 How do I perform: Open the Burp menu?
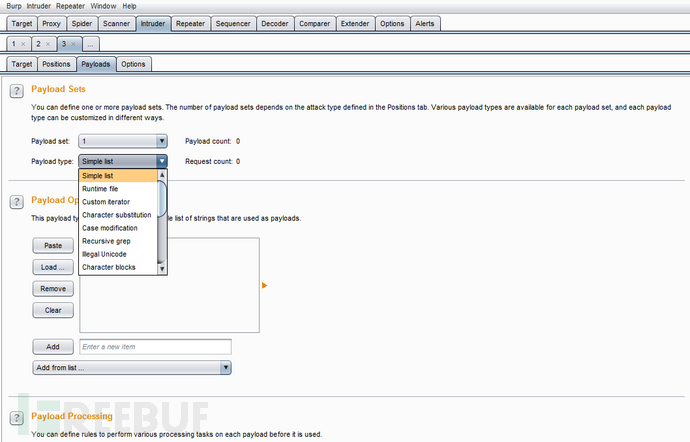click(x=14, y=6)
